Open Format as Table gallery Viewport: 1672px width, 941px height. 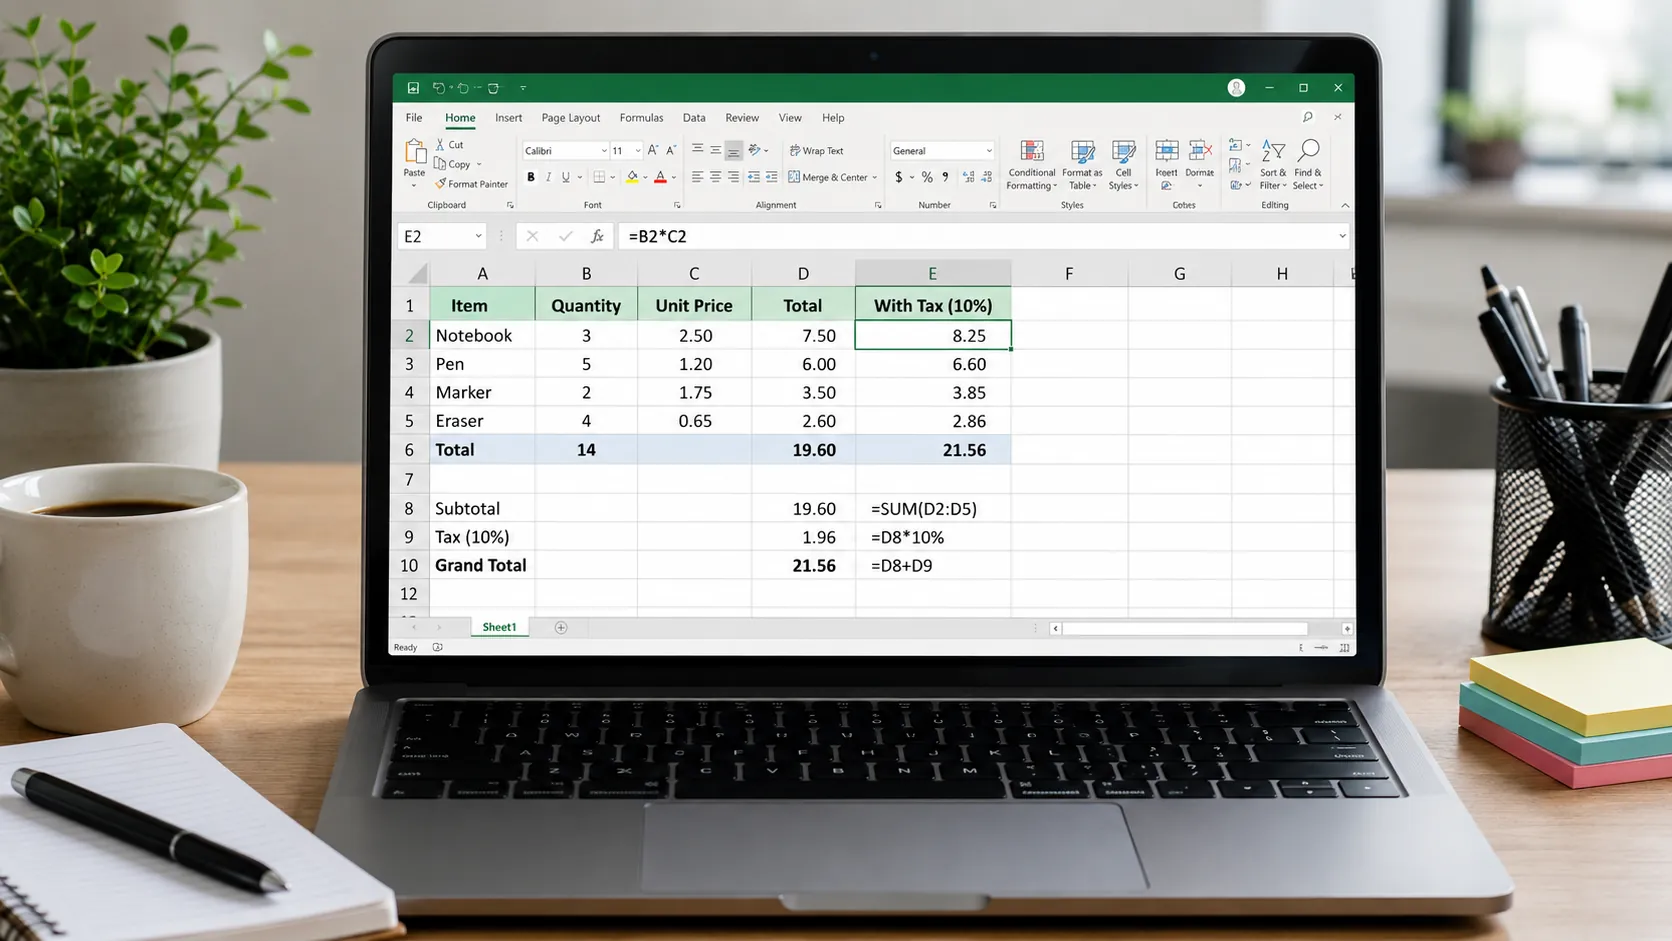(x=1082, y=165)
